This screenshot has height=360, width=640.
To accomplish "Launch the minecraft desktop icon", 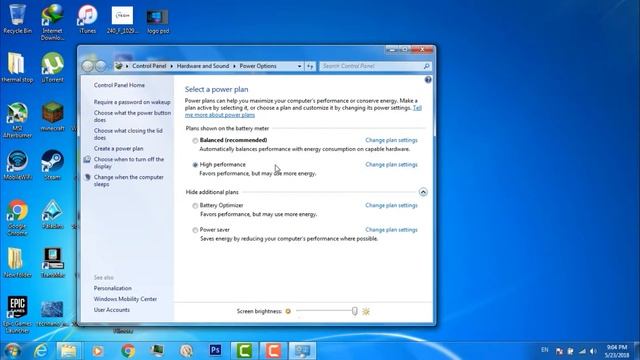I will point(52,117).
